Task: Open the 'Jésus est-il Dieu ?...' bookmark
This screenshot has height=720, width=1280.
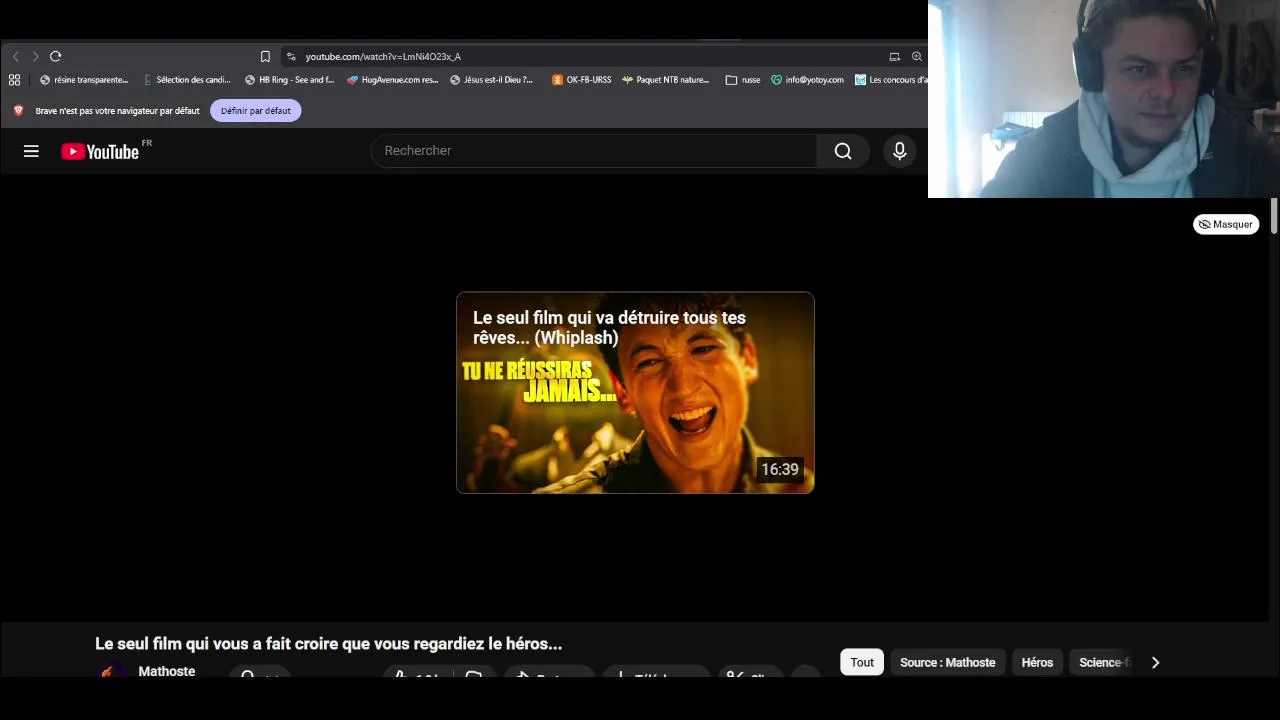Action: click(492, 80)
